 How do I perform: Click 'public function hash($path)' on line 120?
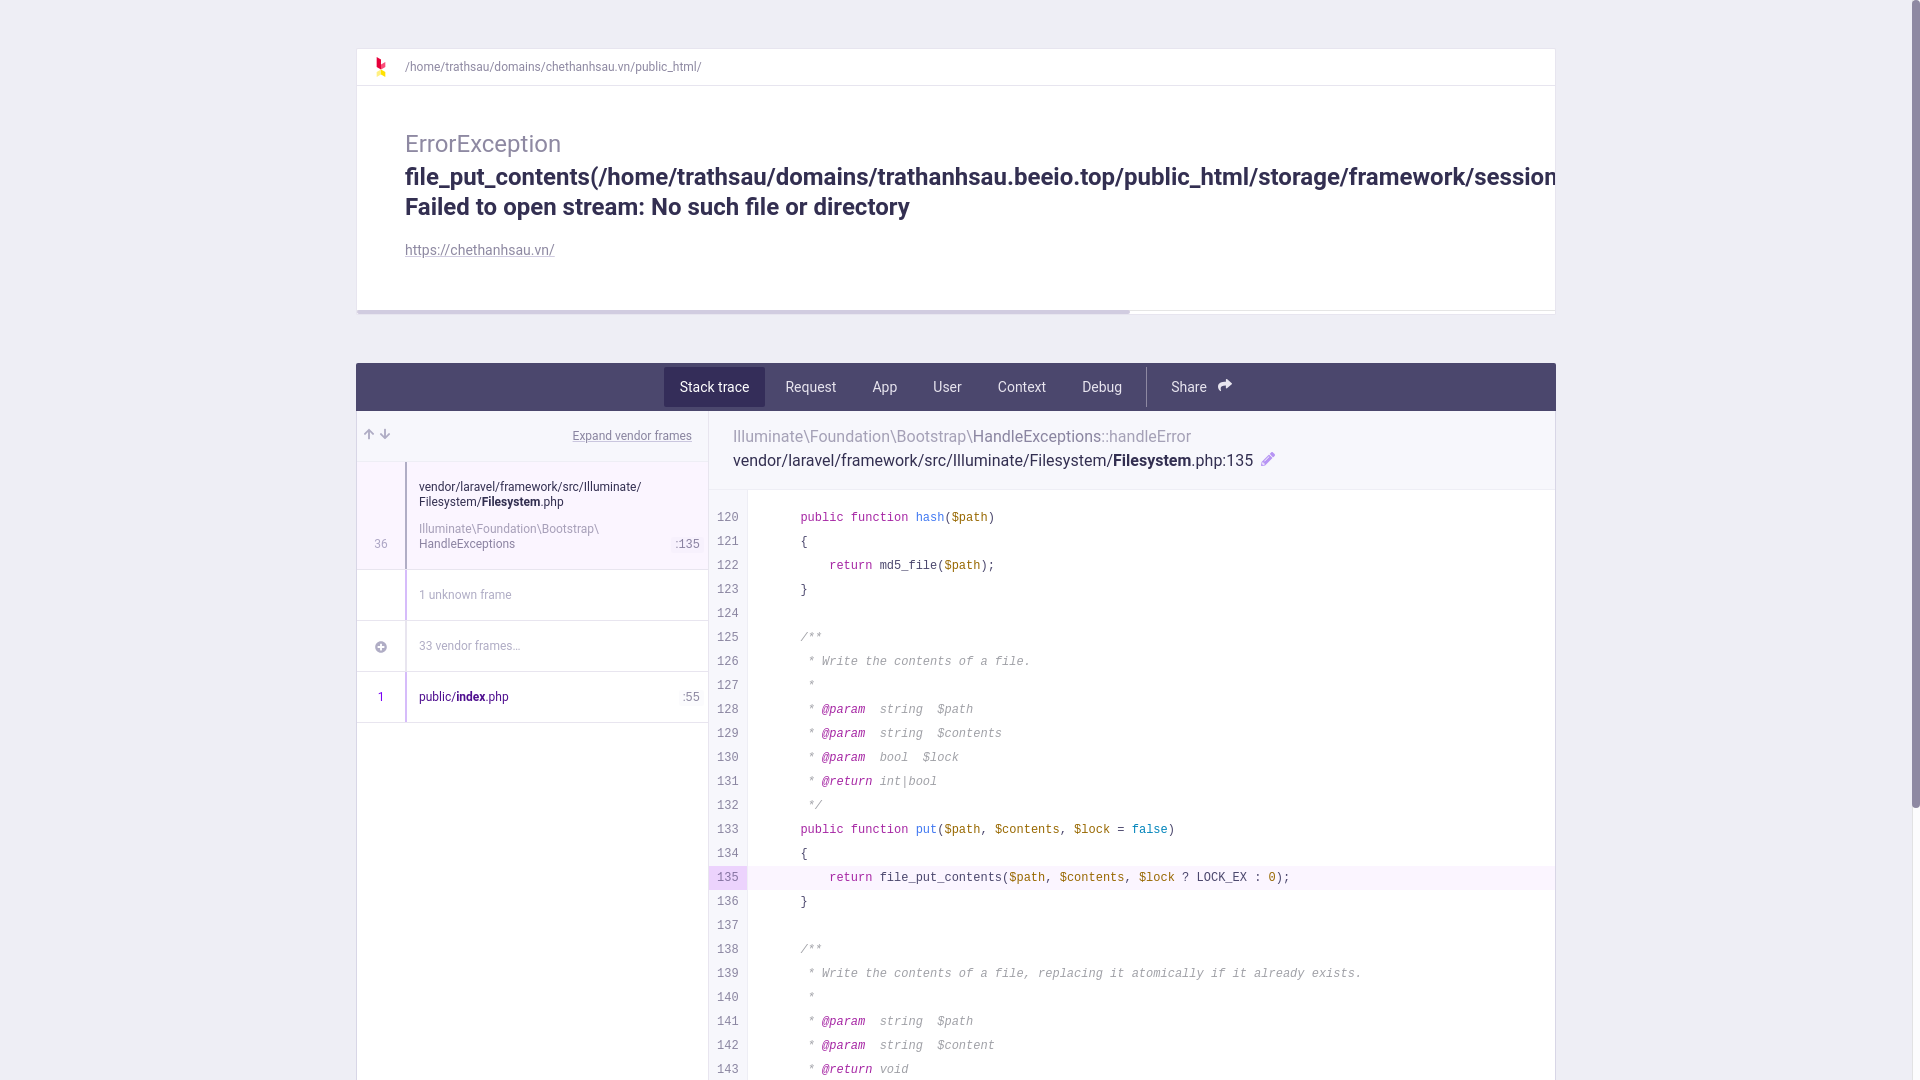tap(897, 518)
